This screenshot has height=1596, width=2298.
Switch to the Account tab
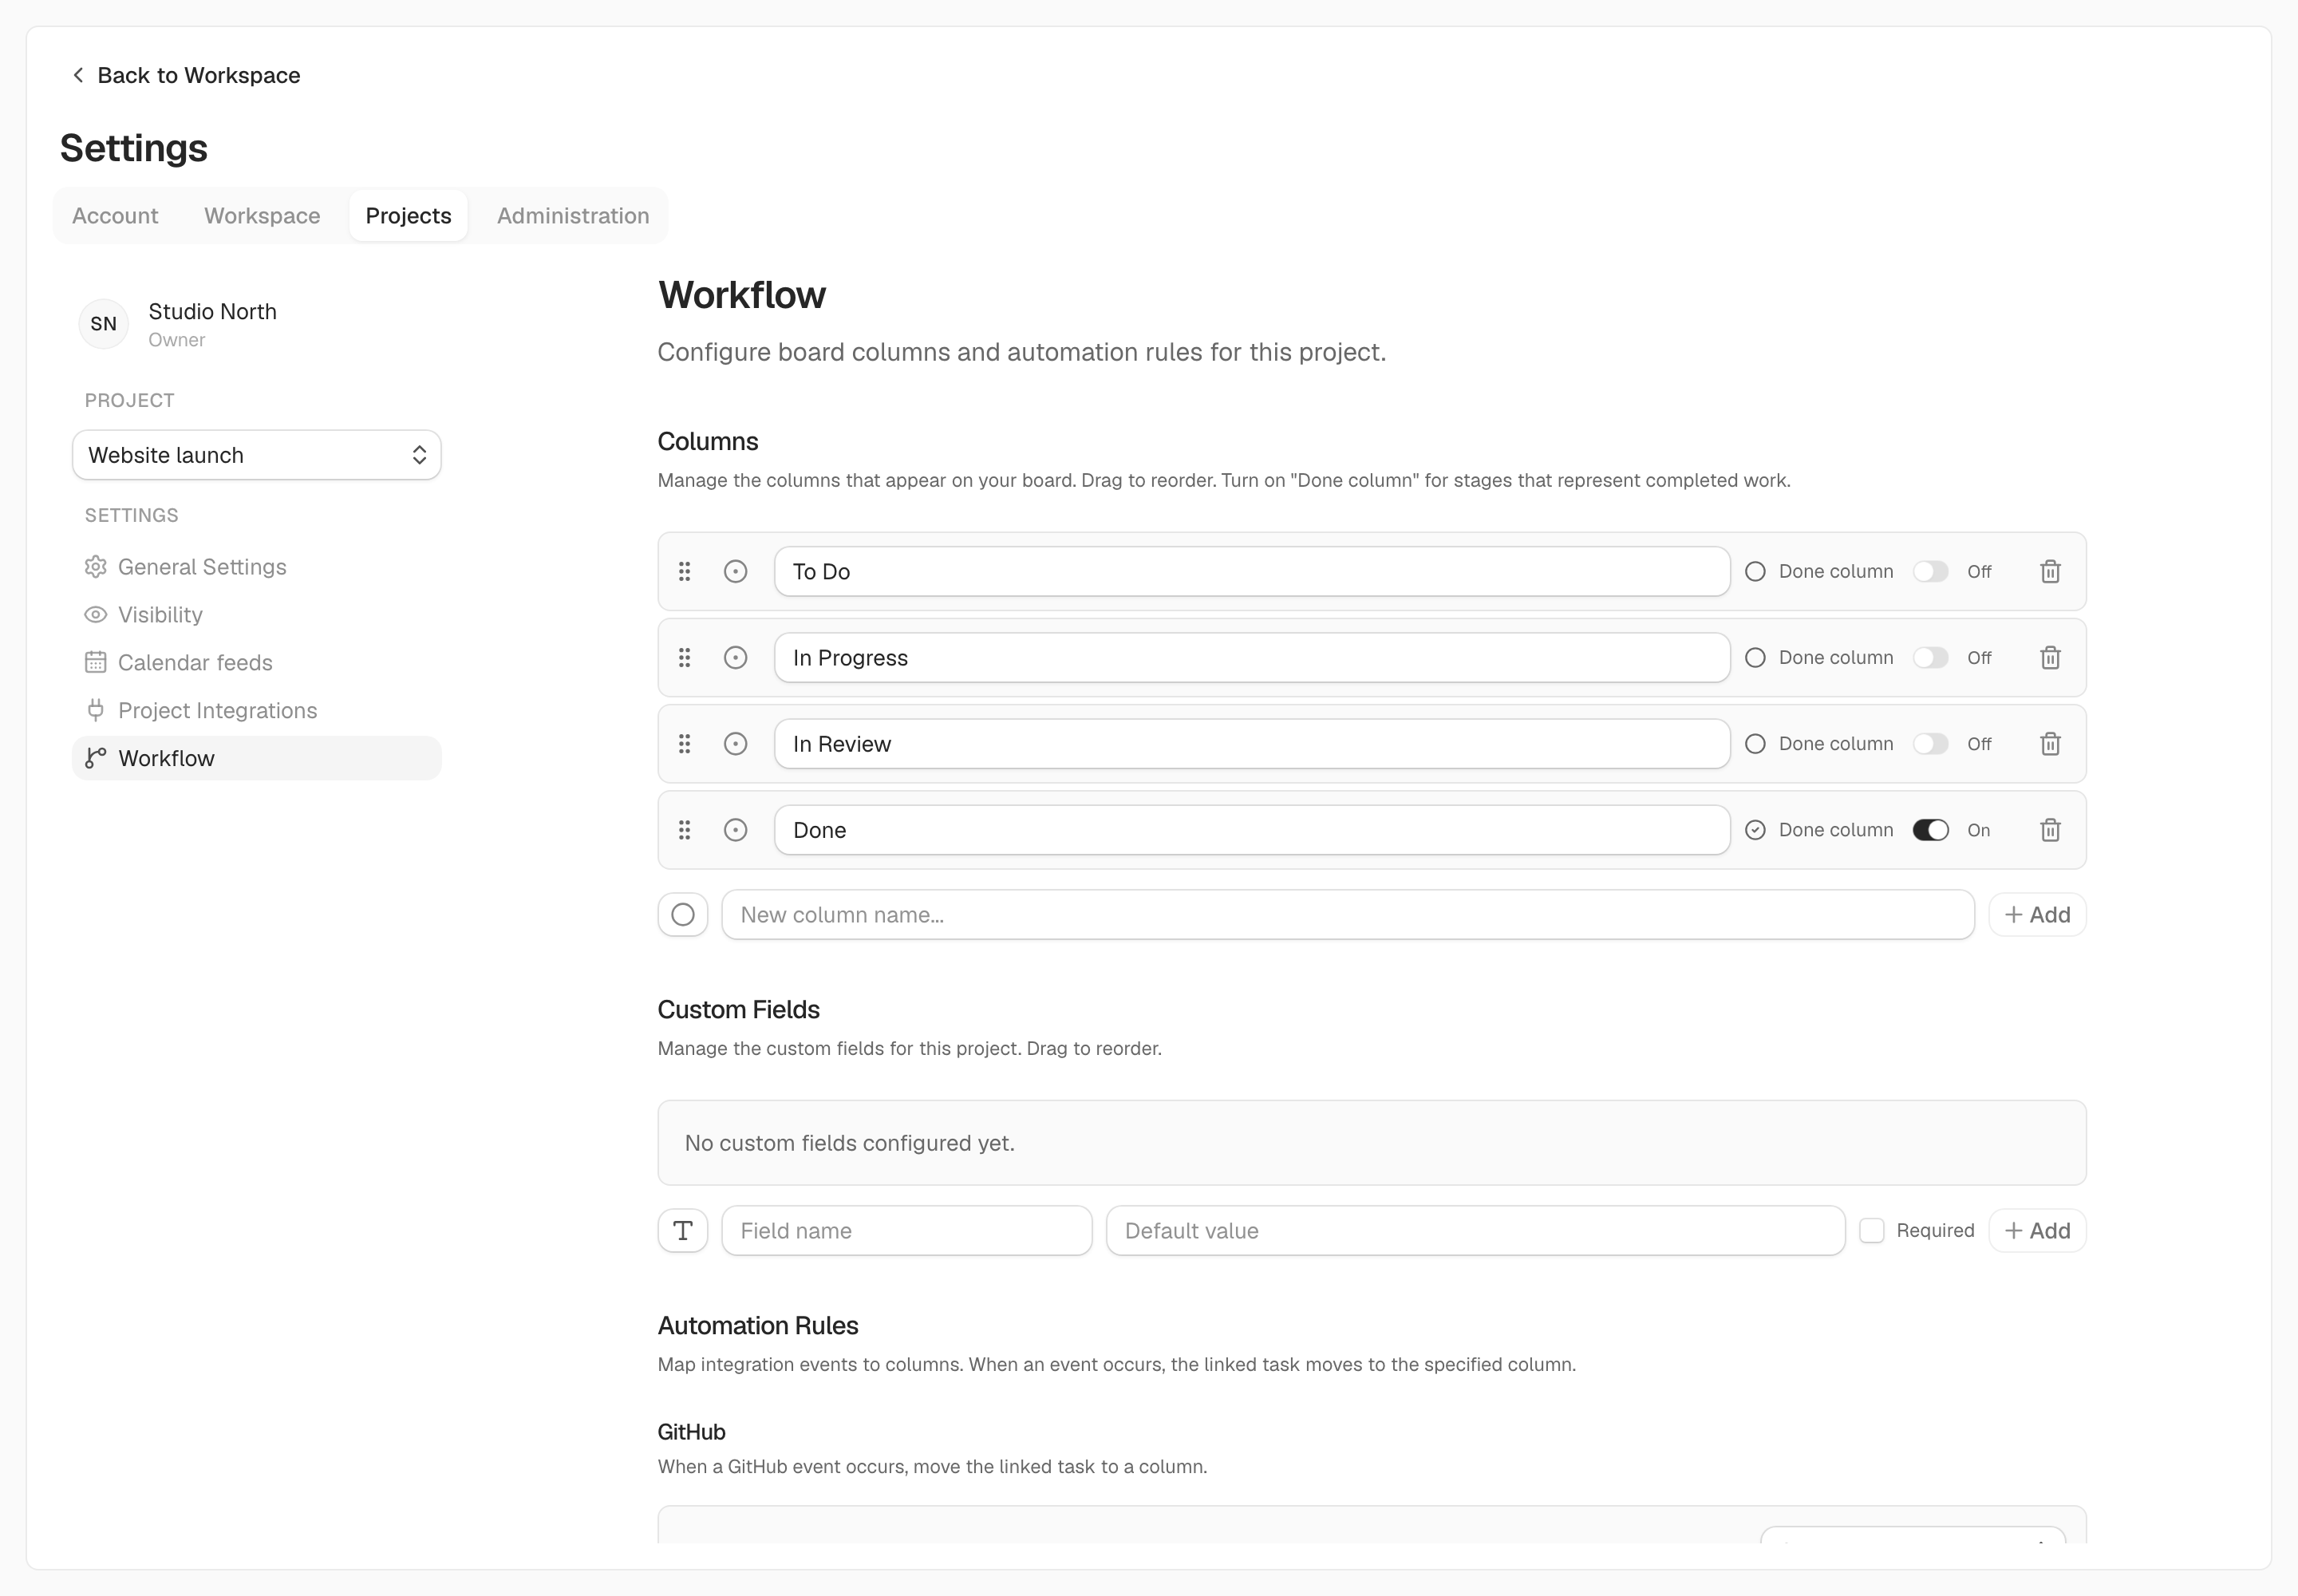[115, 215]
